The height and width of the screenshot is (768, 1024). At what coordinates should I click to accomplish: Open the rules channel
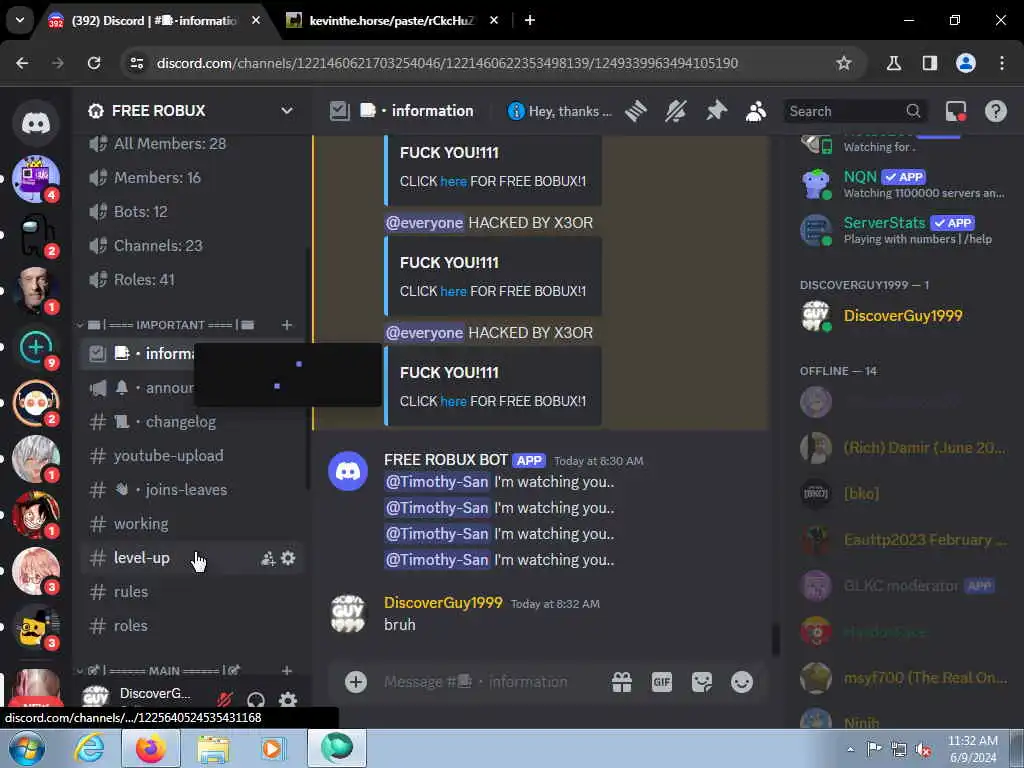click(192, 592)
